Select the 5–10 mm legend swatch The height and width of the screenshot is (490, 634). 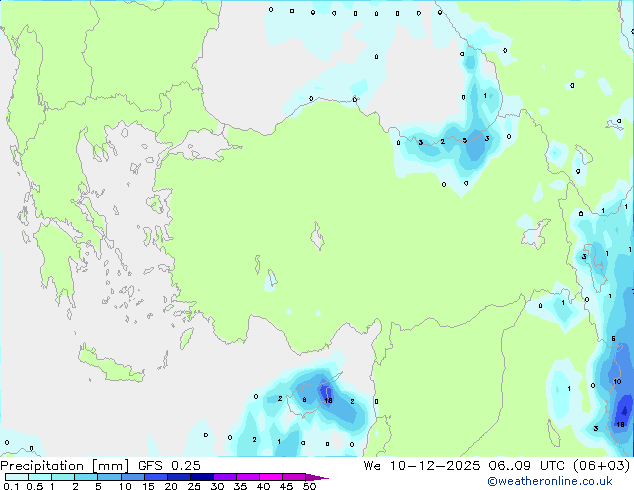point(110,477)
